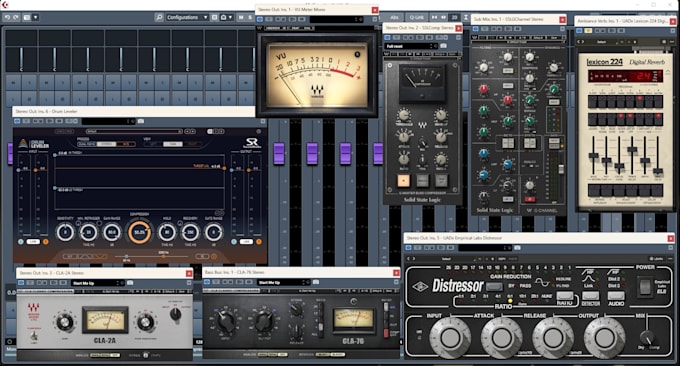Click the camera snapshot icon in mixer toolbar
The height and width of the screenshot is (366, 680).
pos(223,17)
